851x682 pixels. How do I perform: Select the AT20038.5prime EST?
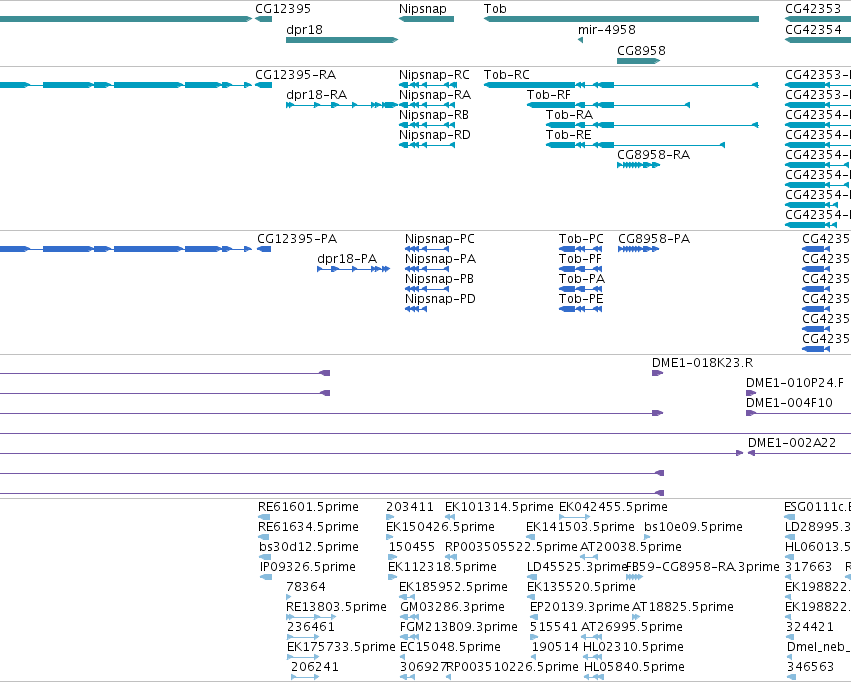pos(589,557)
